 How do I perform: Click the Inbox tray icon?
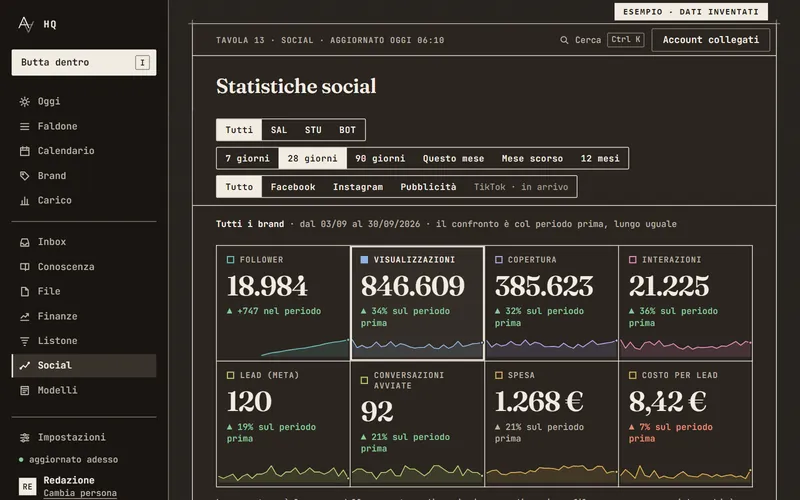pos(24,242)
